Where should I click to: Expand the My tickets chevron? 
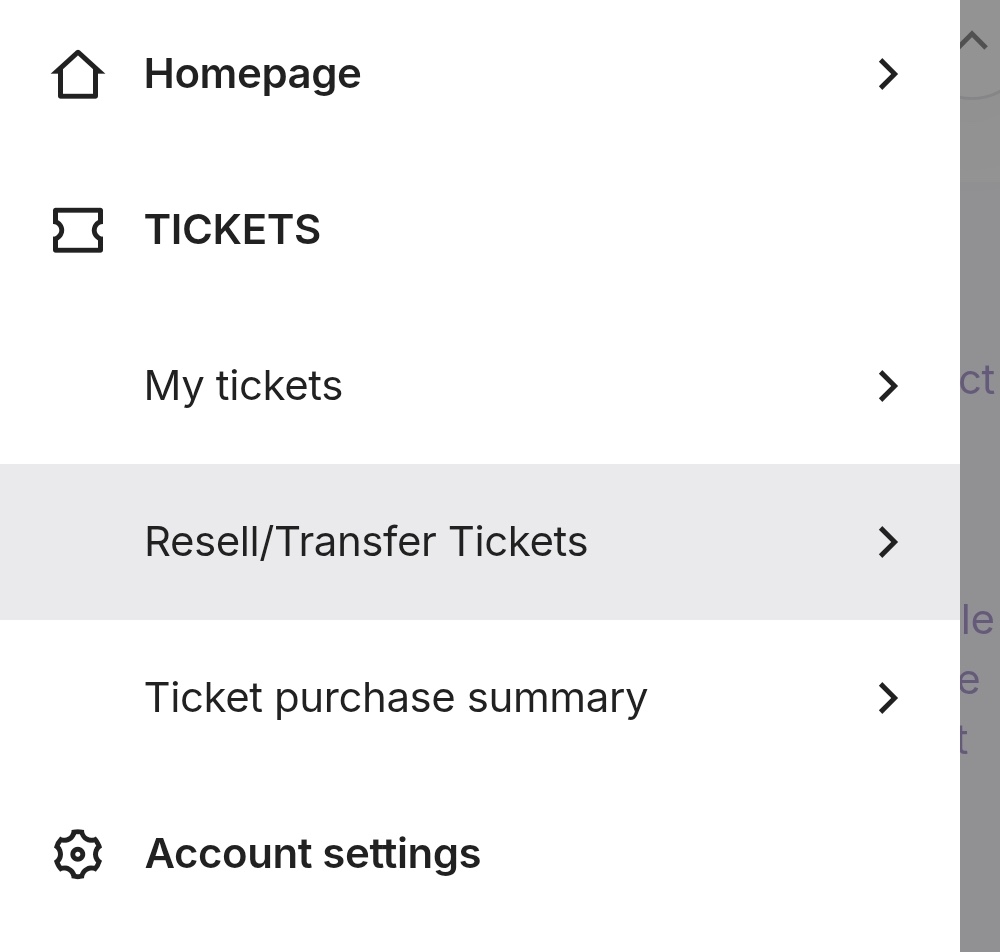(x=887, y=386)
